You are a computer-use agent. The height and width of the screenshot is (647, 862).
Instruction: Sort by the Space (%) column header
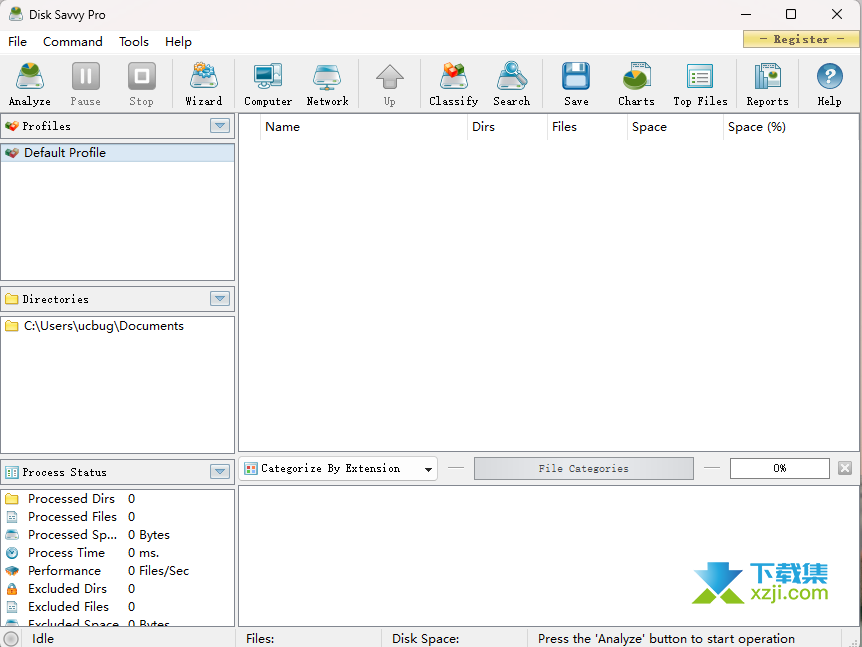click(x=791, y=127)
